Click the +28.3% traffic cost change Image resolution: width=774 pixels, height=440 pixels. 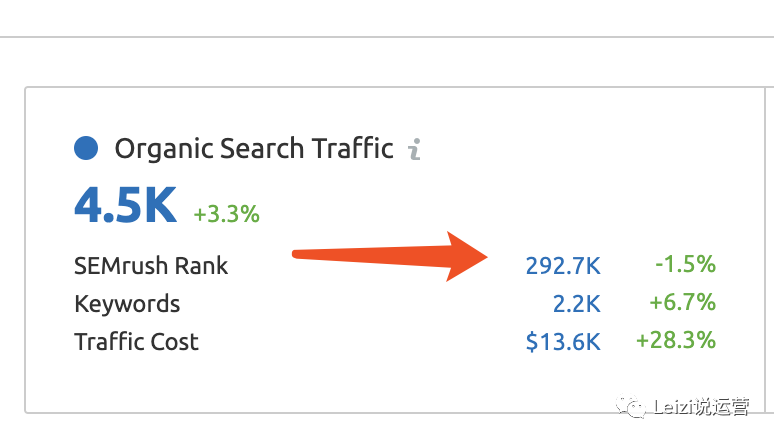[x=676, y=340]
